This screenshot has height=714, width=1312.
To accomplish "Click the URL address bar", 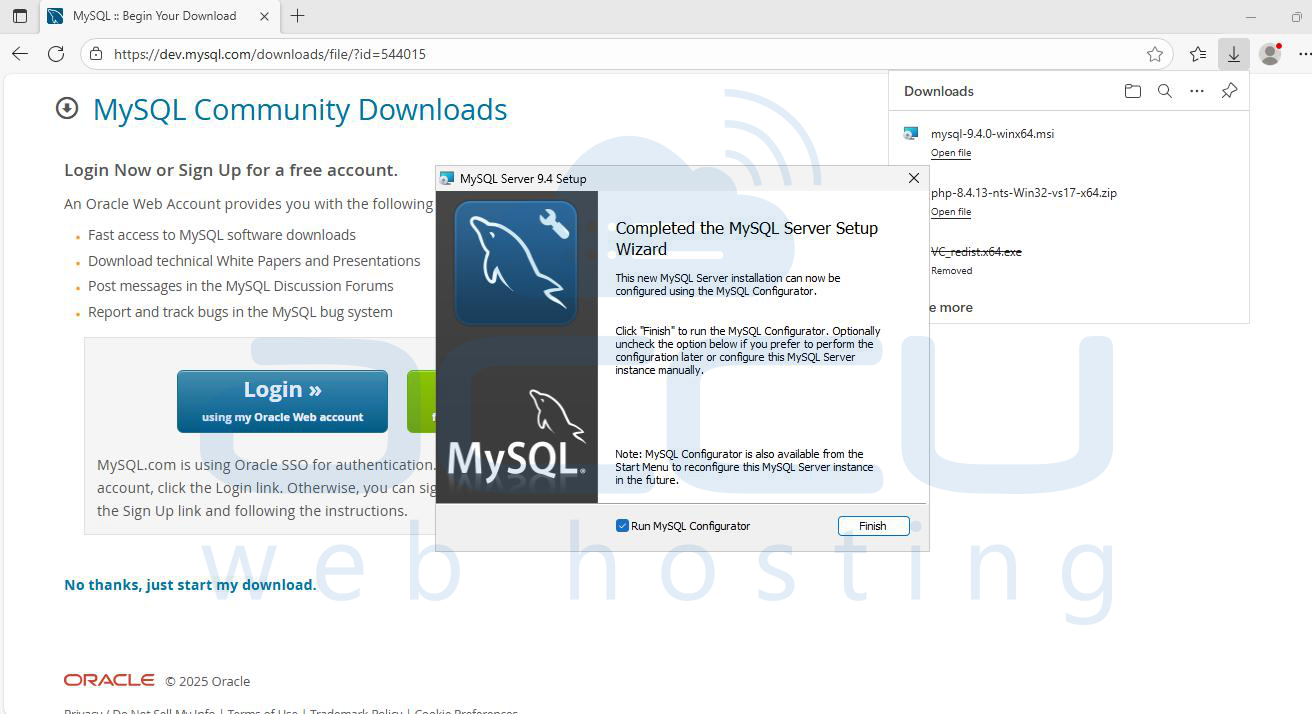I will [x=600, y=54].
